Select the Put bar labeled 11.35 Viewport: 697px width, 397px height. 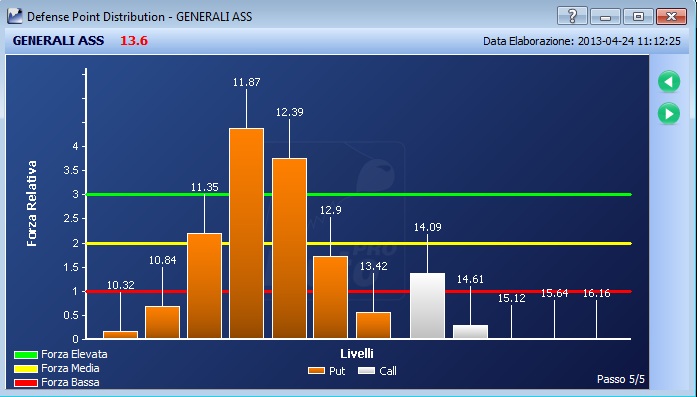coord(204,286)
